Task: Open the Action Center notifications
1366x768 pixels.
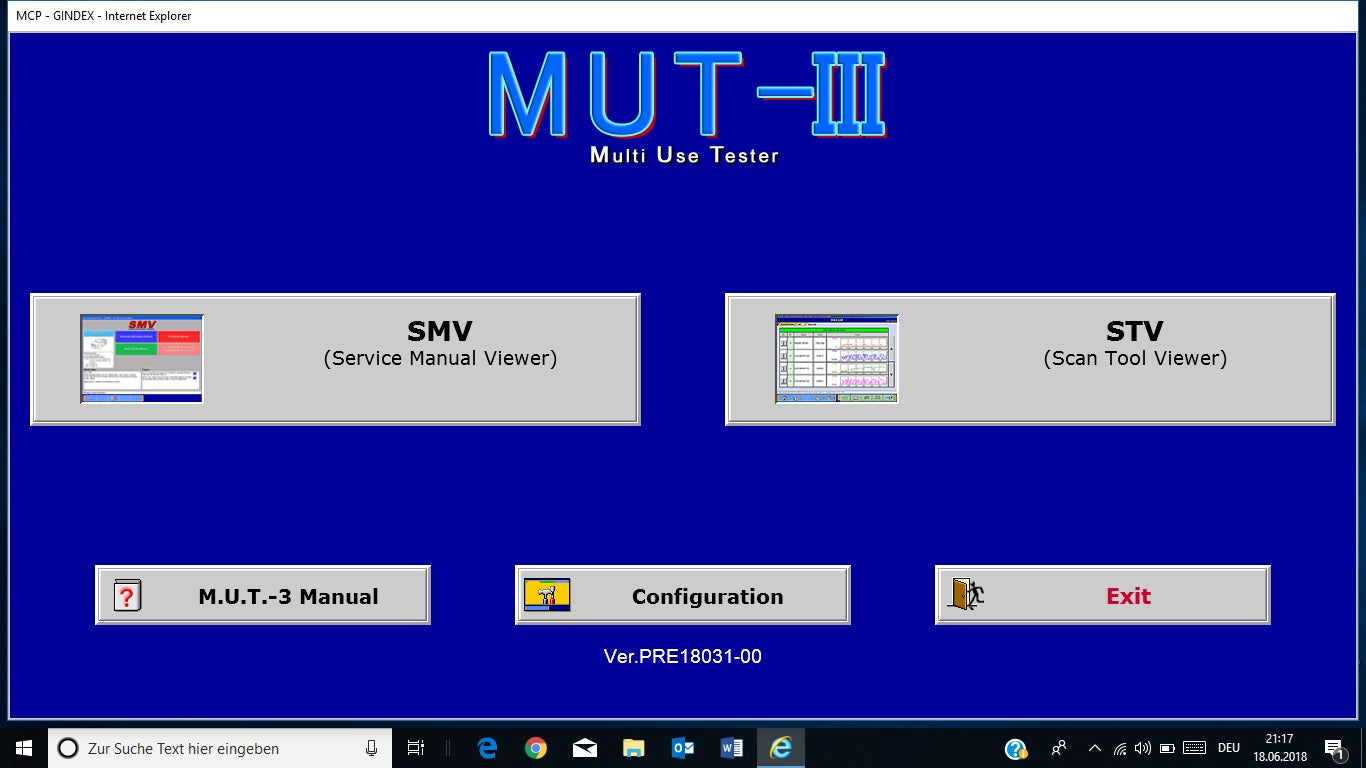Action: 1334,748
